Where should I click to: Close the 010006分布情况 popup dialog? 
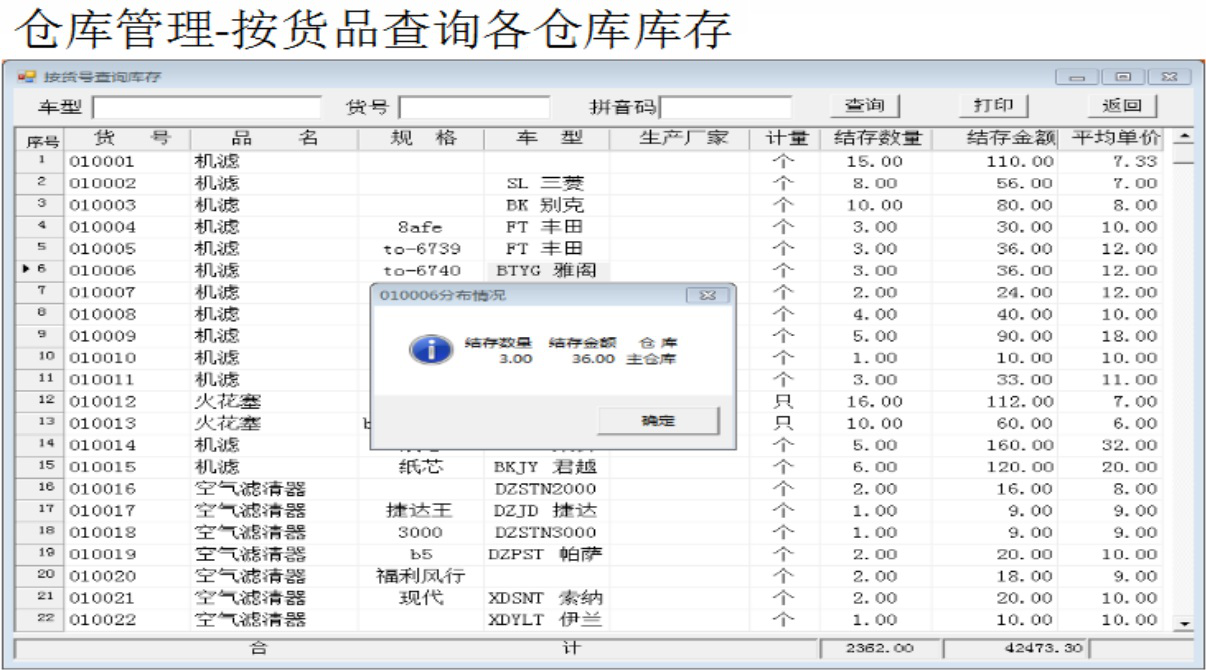coord(707,296)
